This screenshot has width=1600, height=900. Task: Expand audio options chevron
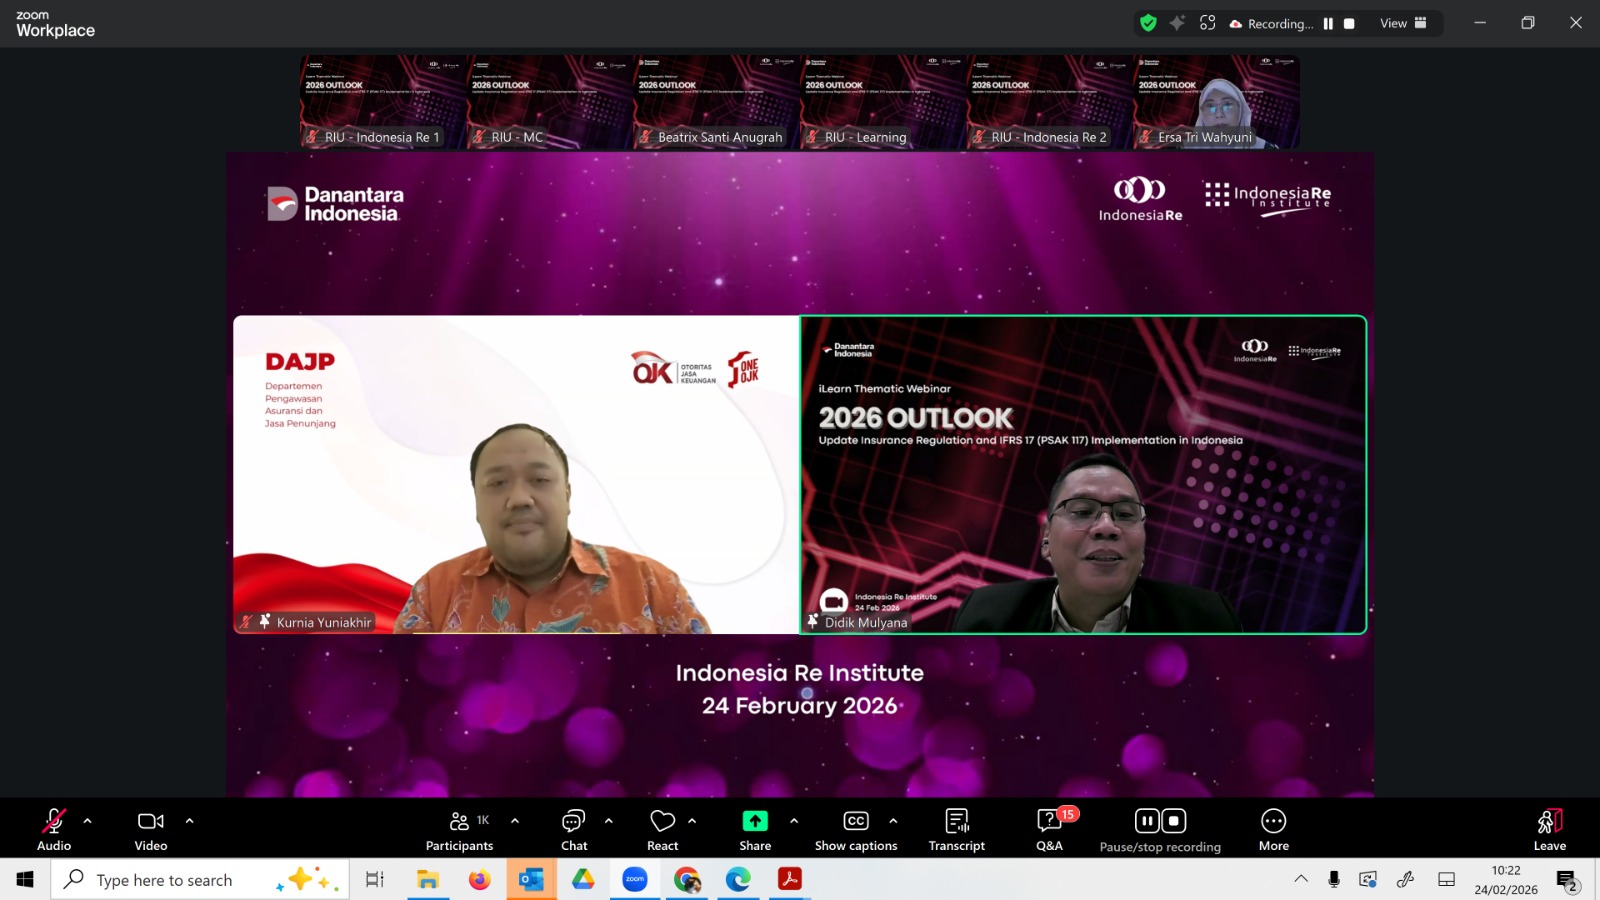tap(88, 821)
